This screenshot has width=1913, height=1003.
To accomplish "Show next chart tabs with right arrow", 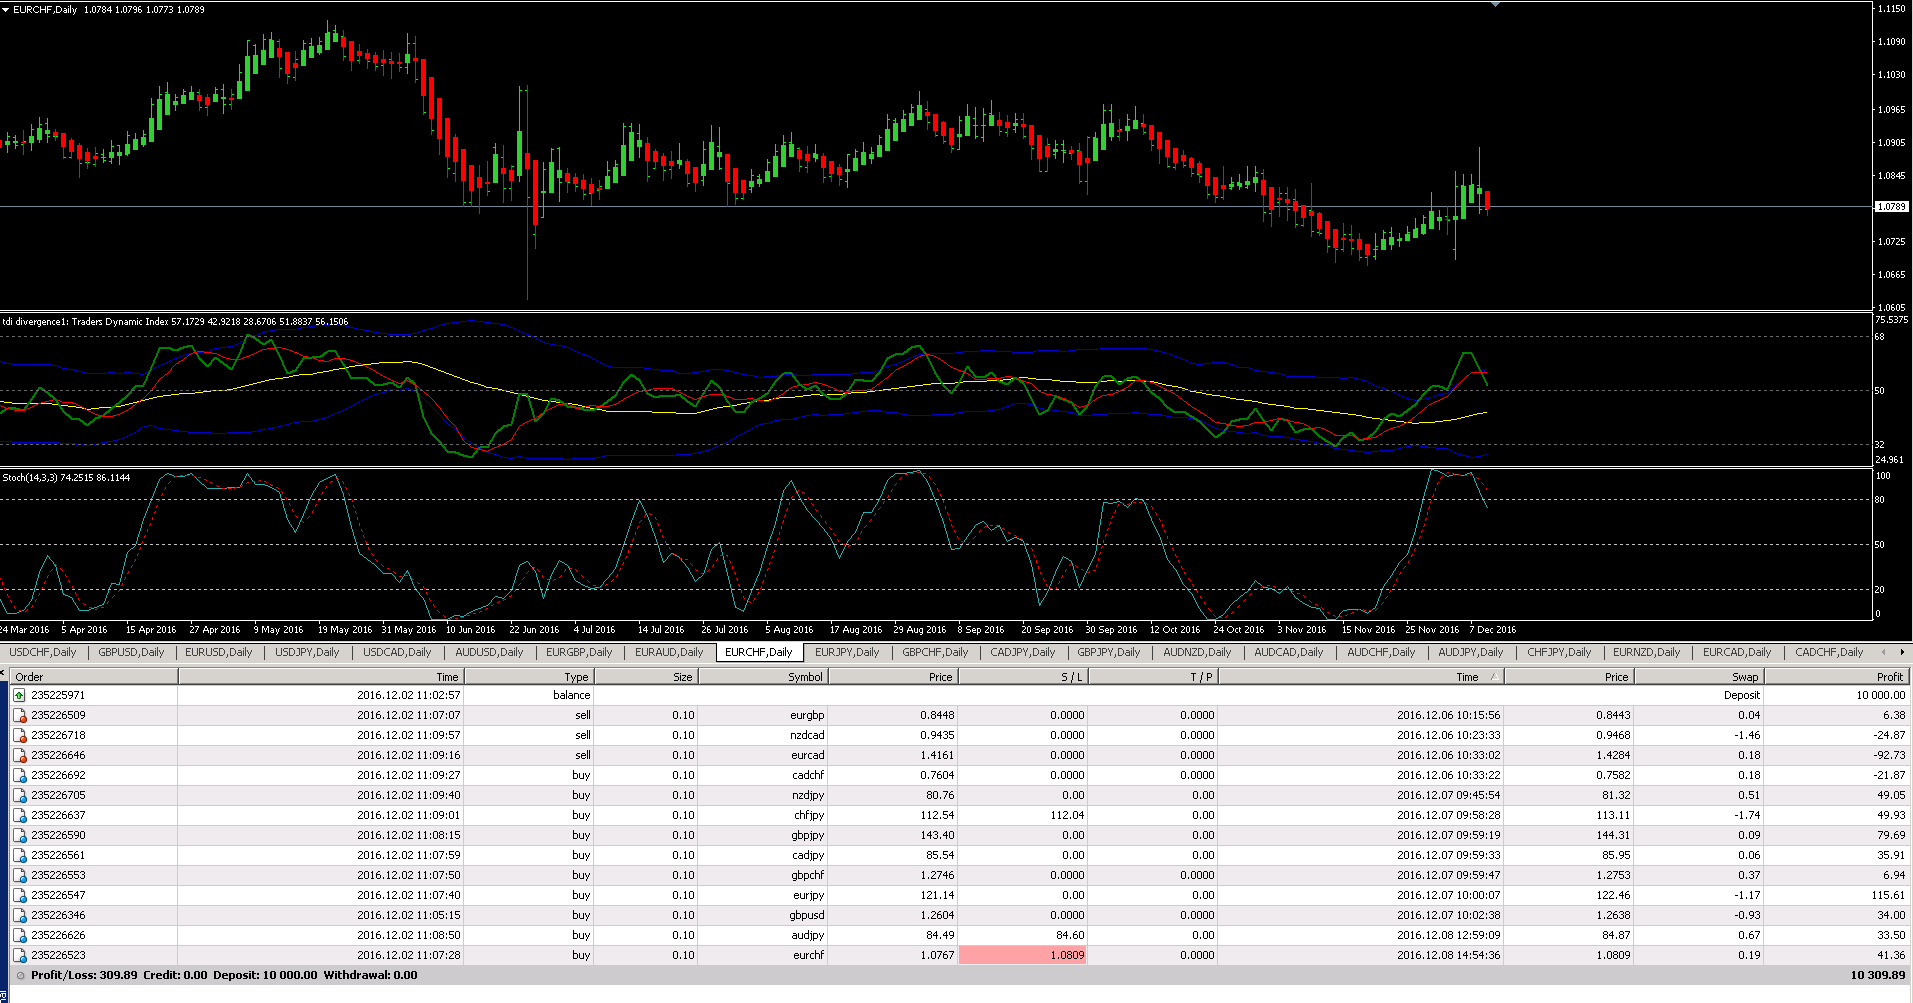I will pyautogui.click(x=1902, y=652).
